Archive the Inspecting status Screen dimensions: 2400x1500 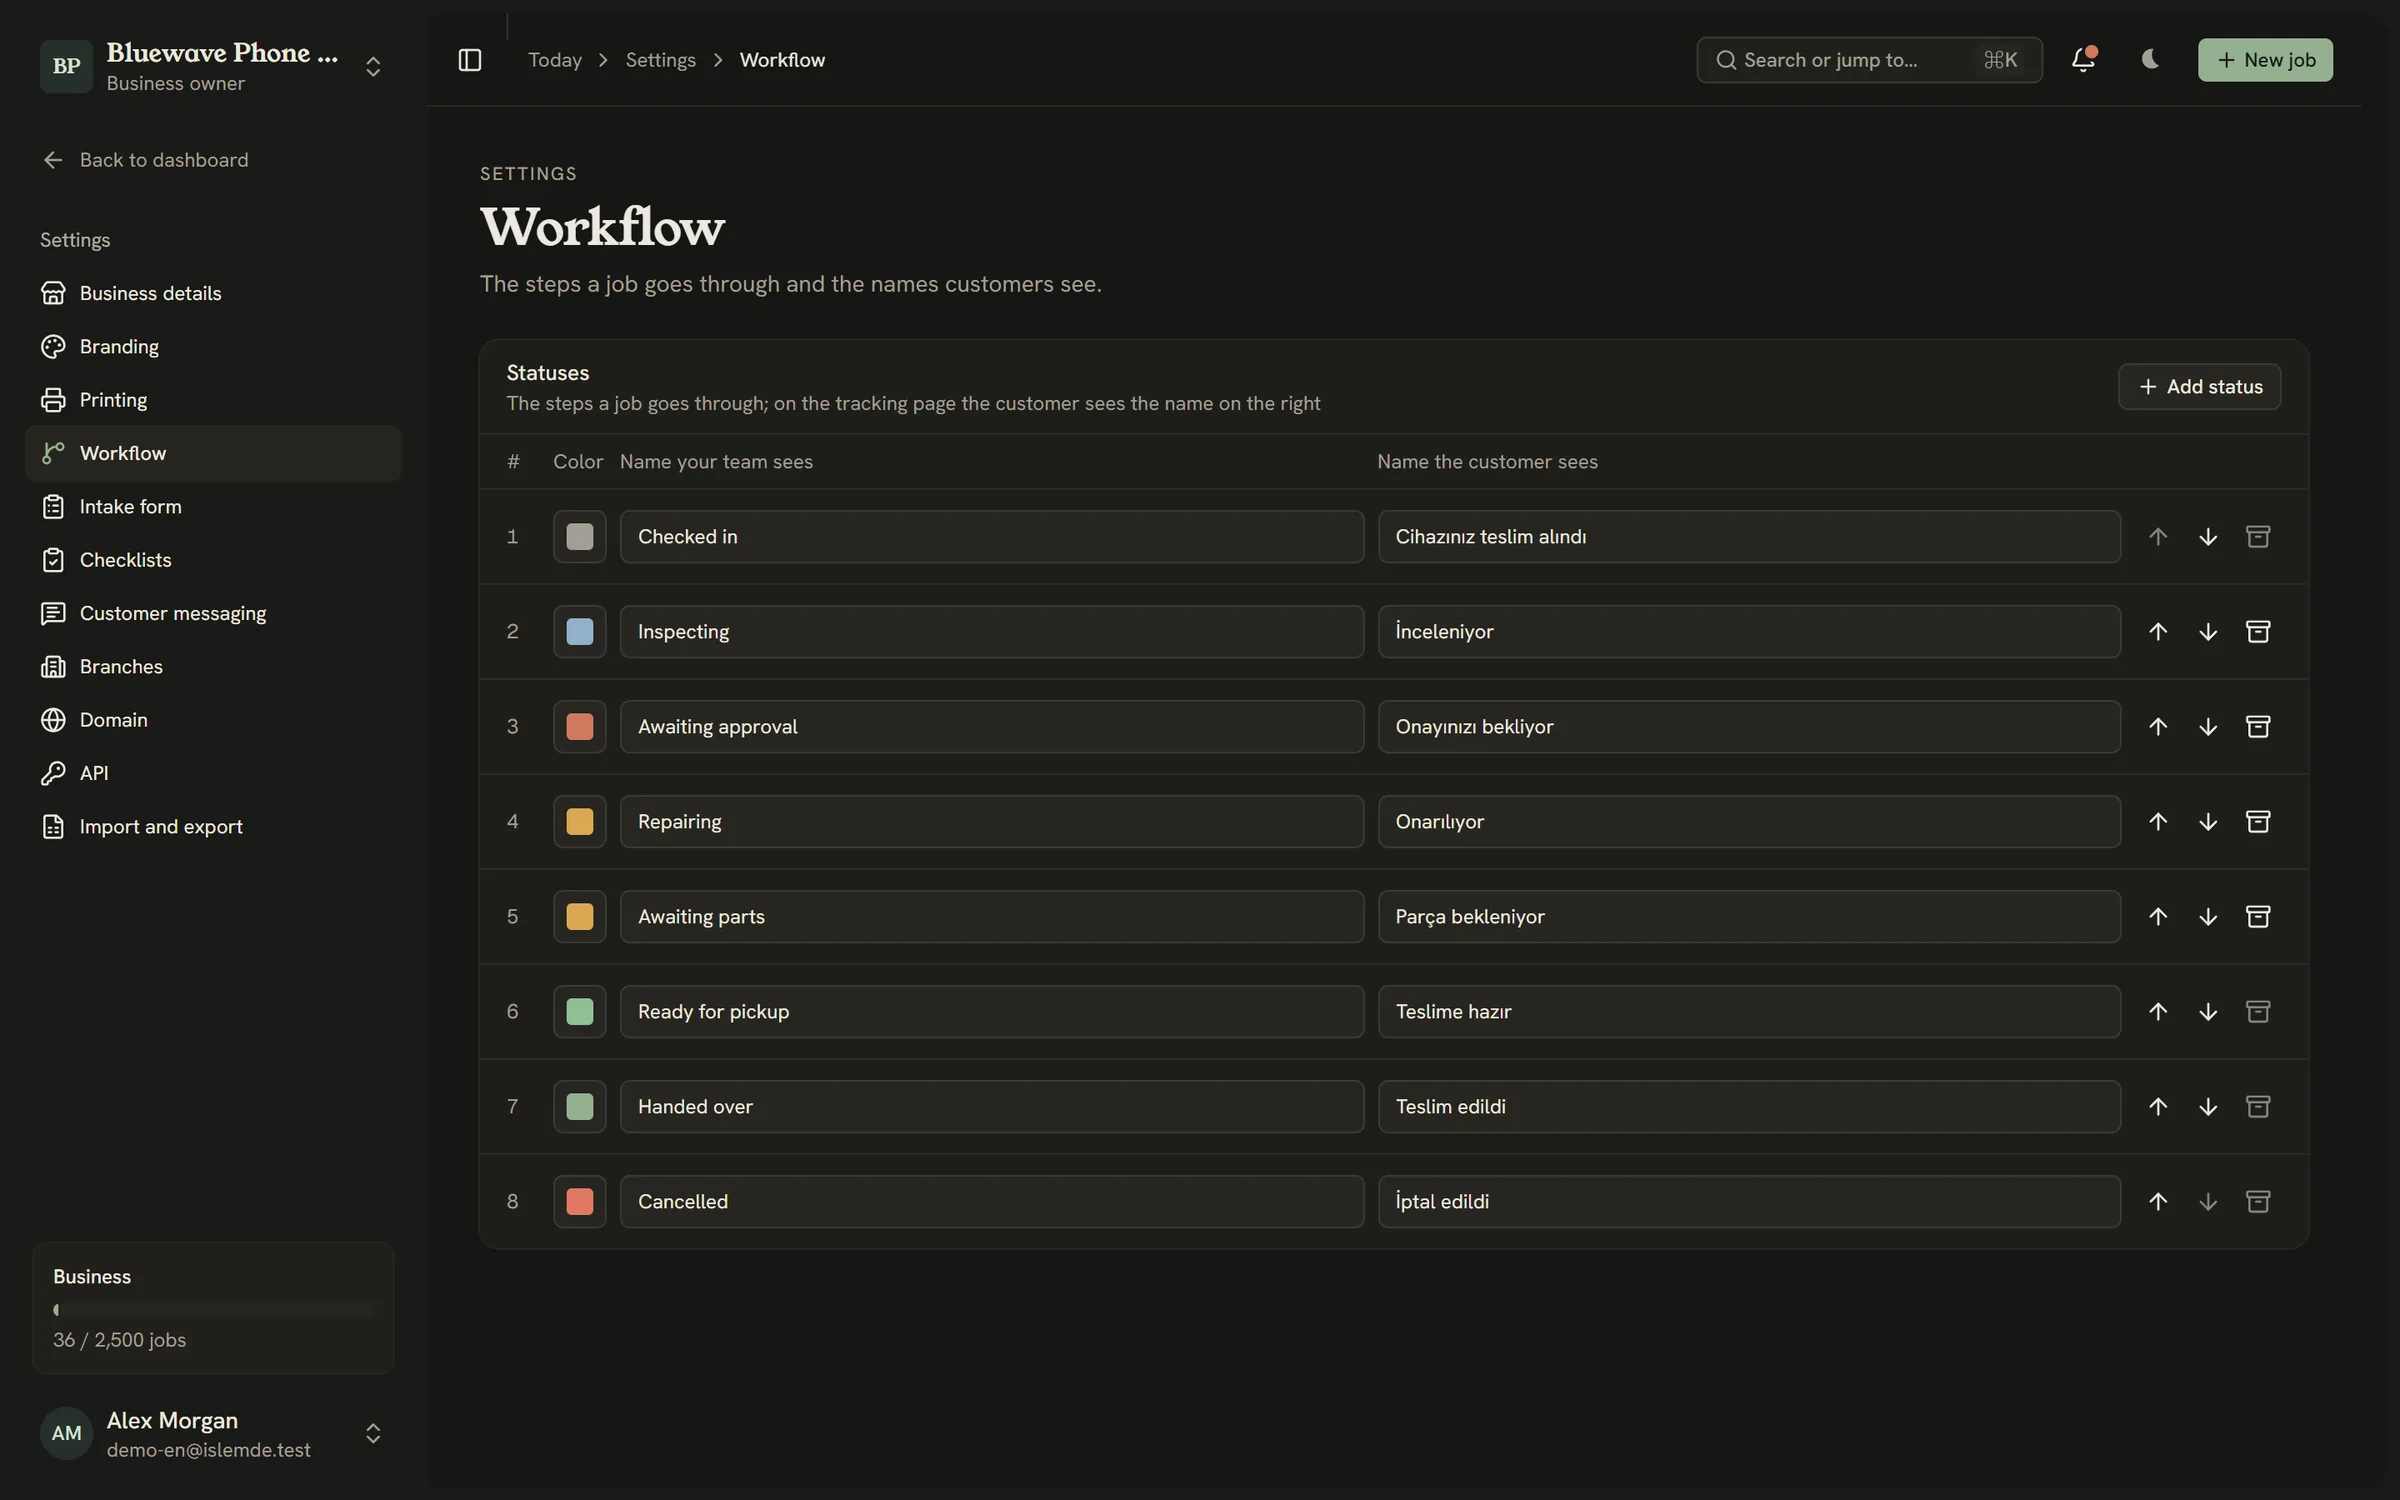2258,632
